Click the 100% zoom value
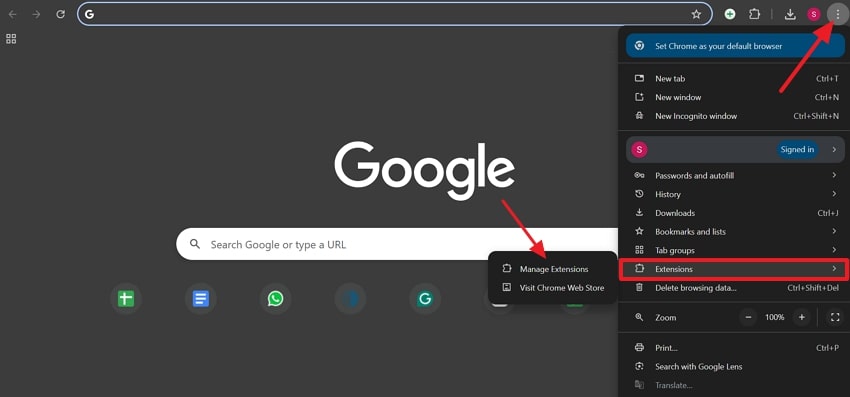Screen dimensions: 850x397 click(x=775, y=317)
